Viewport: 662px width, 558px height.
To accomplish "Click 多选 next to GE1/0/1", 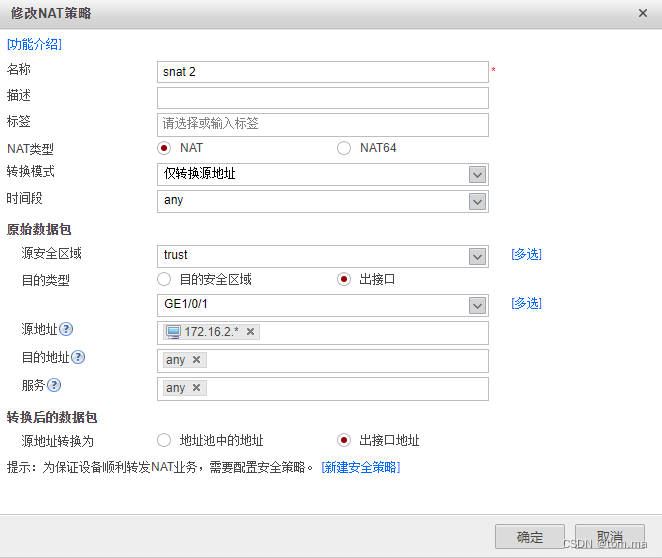I will (526, 303).
